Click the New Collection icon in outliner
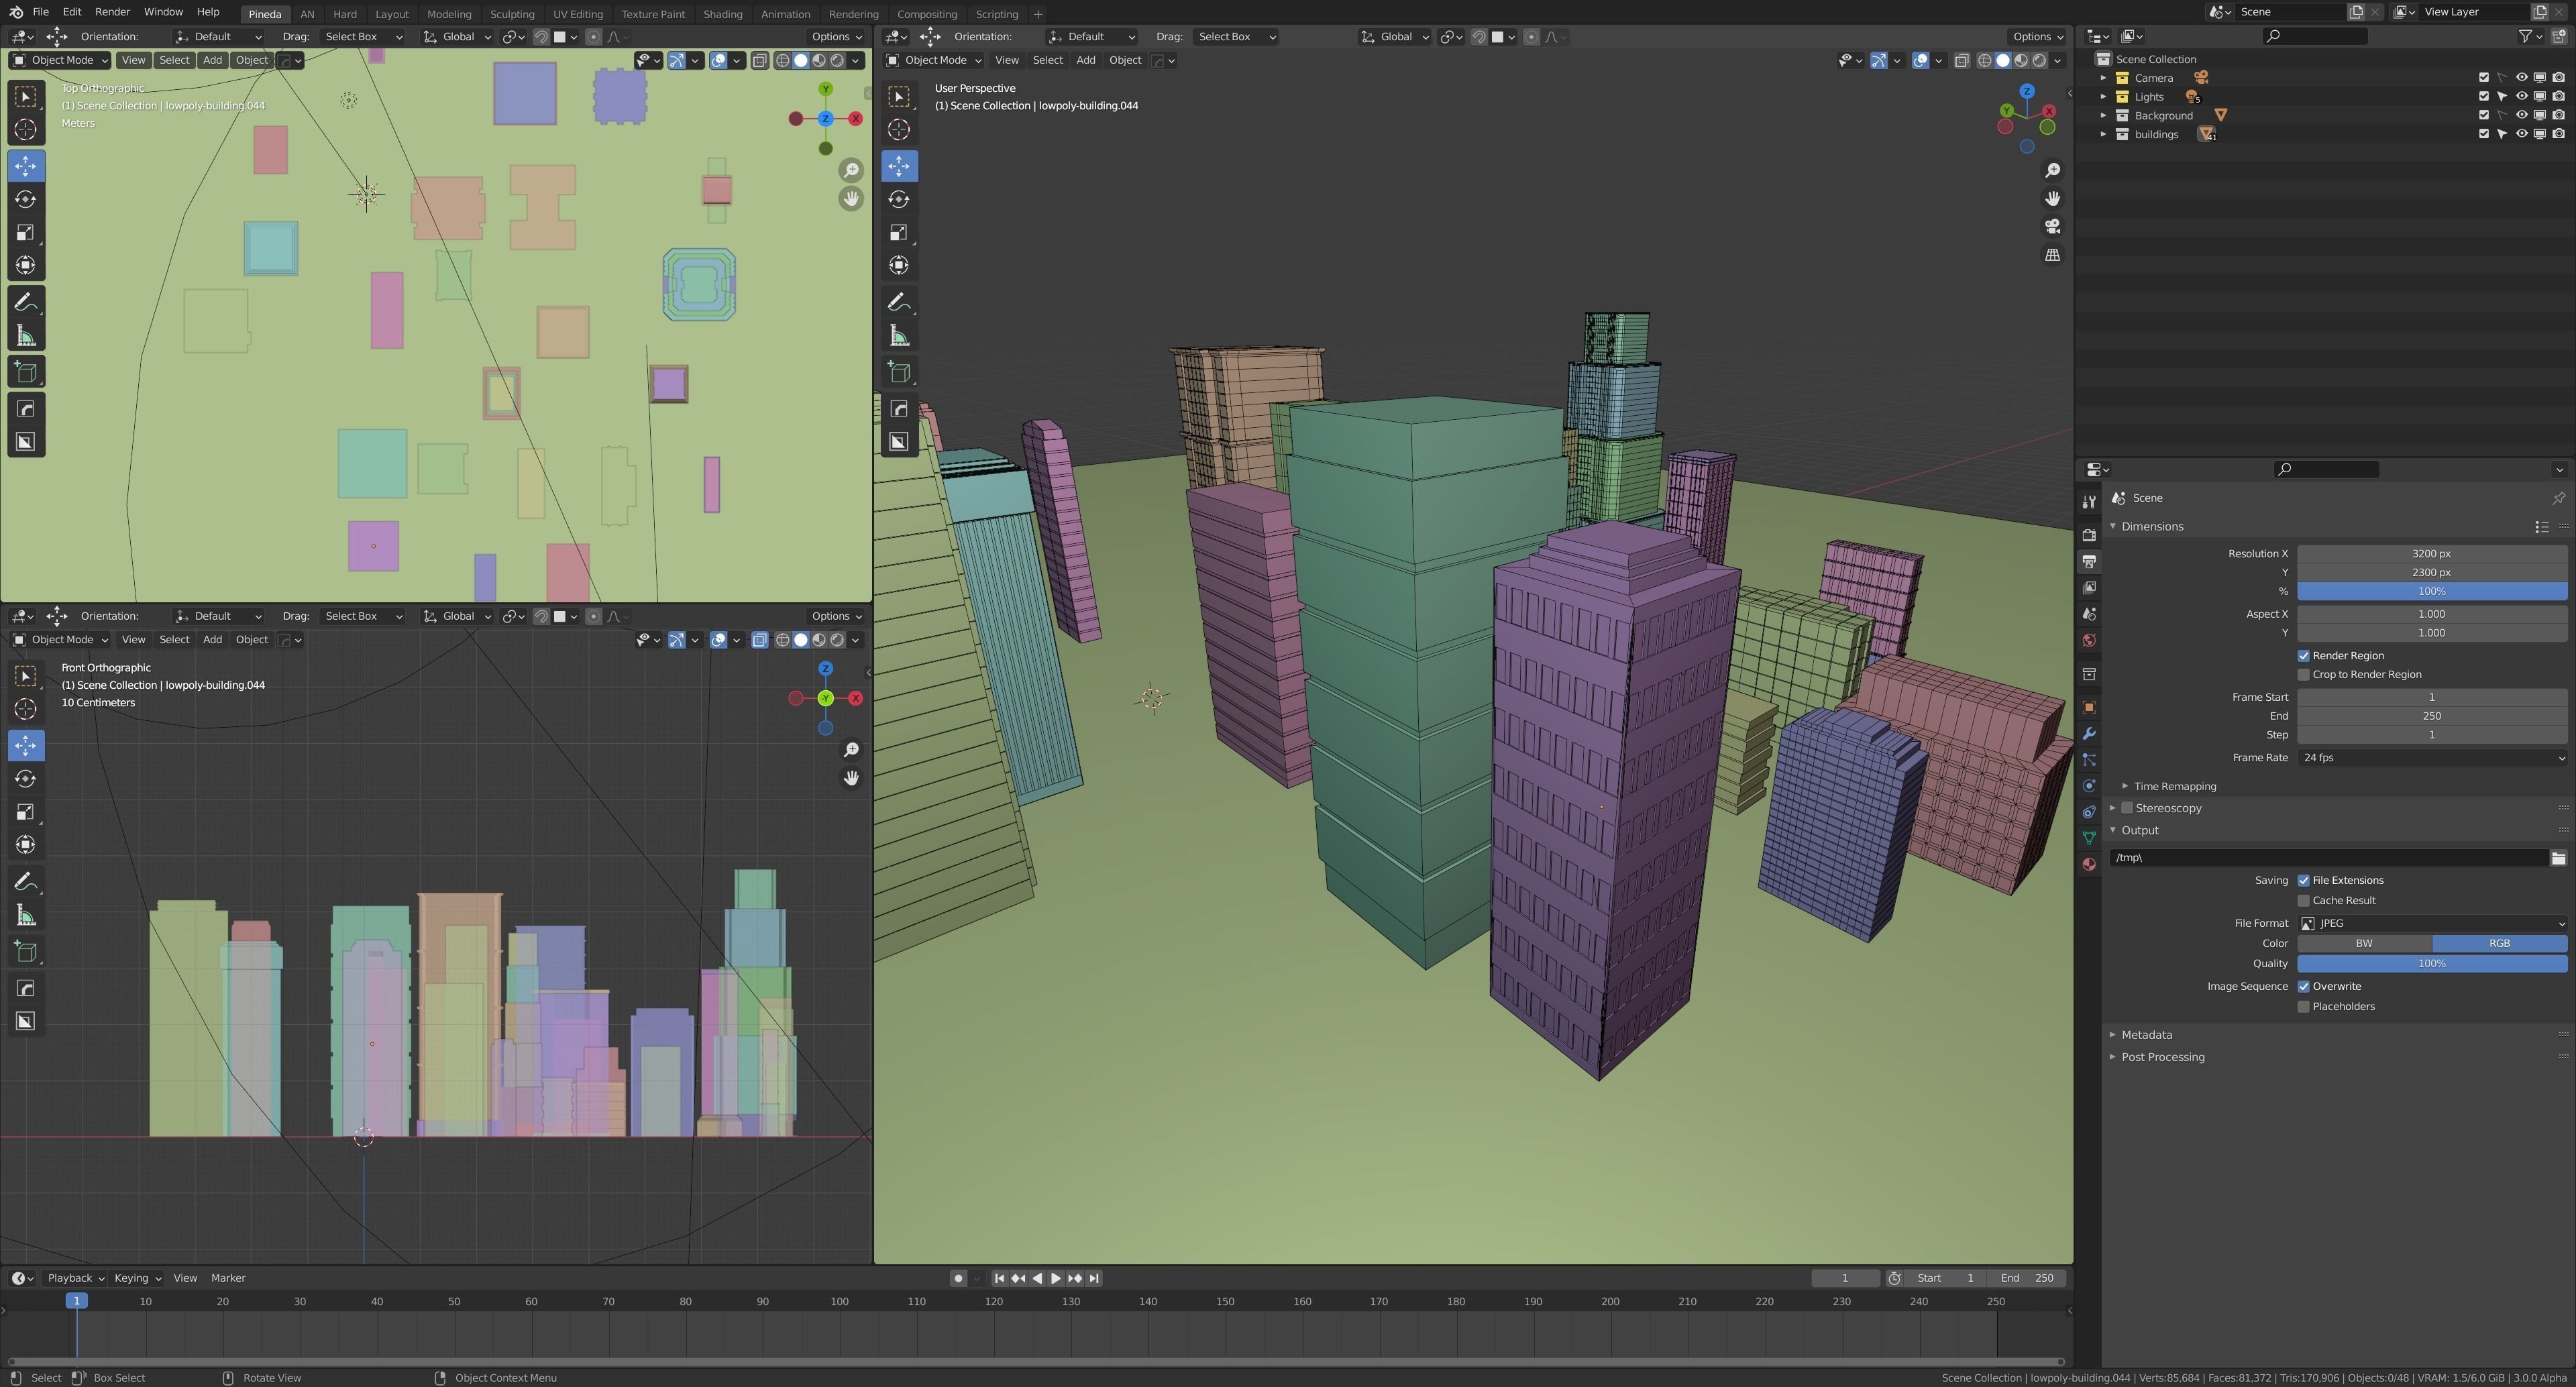The width and height of the screenshot is (2576, 1387). (x=2559, y=36)
